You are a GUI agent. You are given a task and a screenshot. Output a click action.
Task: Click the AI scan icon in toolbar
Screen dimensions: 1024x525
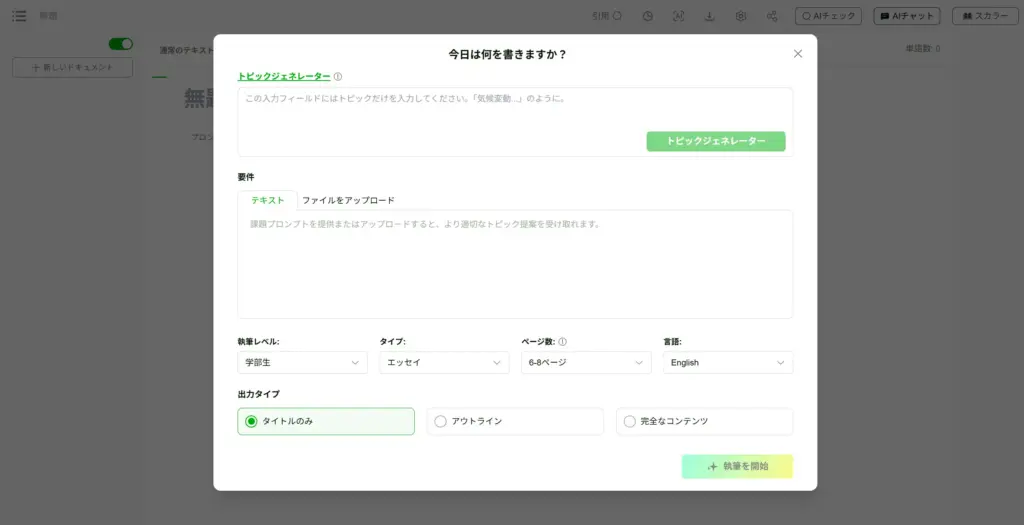pyautogui.click(x=679, y=16)
